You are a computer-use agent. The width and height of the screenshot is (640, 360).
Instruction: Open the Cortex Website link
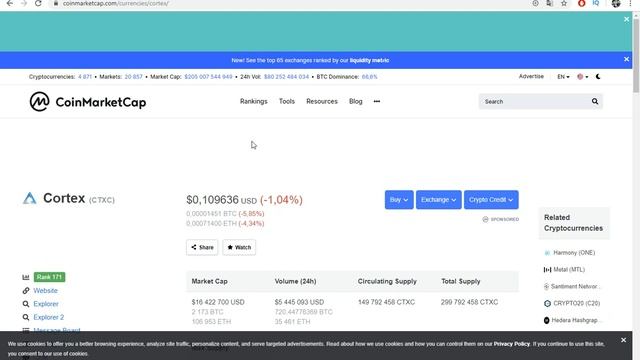tap(45, 291)
